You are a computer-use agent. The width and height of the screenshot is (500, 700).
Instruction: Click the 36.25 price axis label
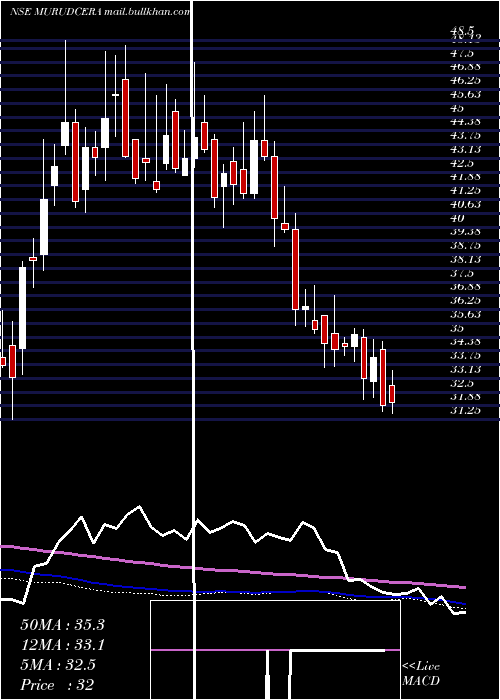[x=465, y=301]
